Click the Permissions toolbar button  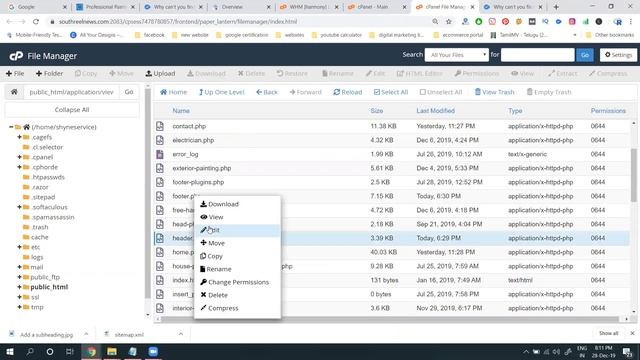click(476, 73)
